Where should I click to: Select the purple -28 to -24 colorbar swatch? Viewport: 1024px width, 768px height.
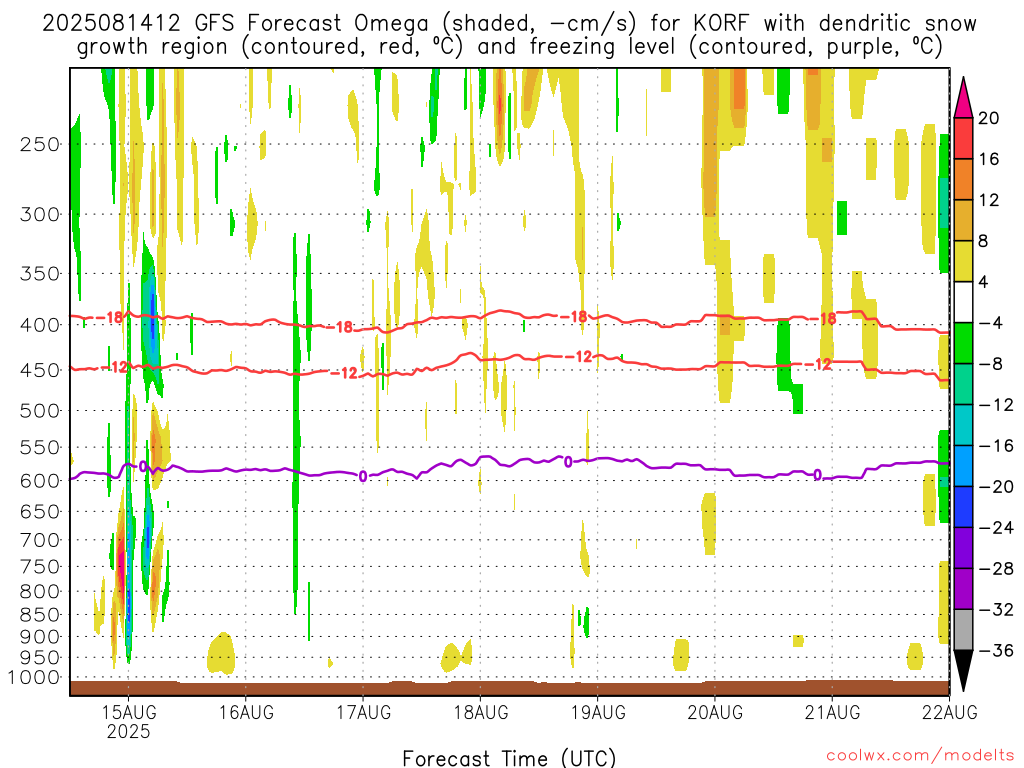(963, 548)
